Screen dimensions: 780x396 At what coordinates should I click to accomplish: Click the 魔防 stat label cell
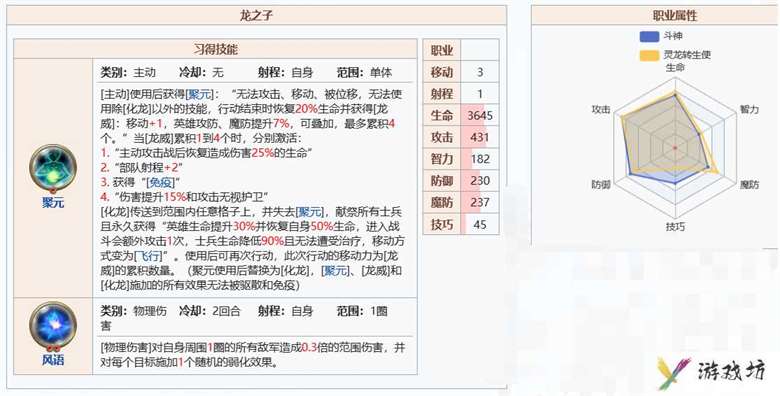point(442,202)
